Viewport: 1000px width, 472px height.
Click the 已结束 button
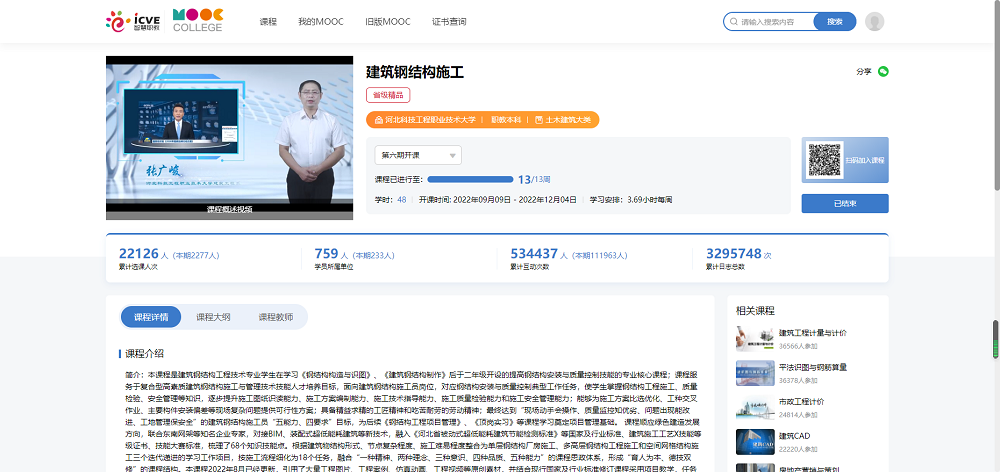844,203
